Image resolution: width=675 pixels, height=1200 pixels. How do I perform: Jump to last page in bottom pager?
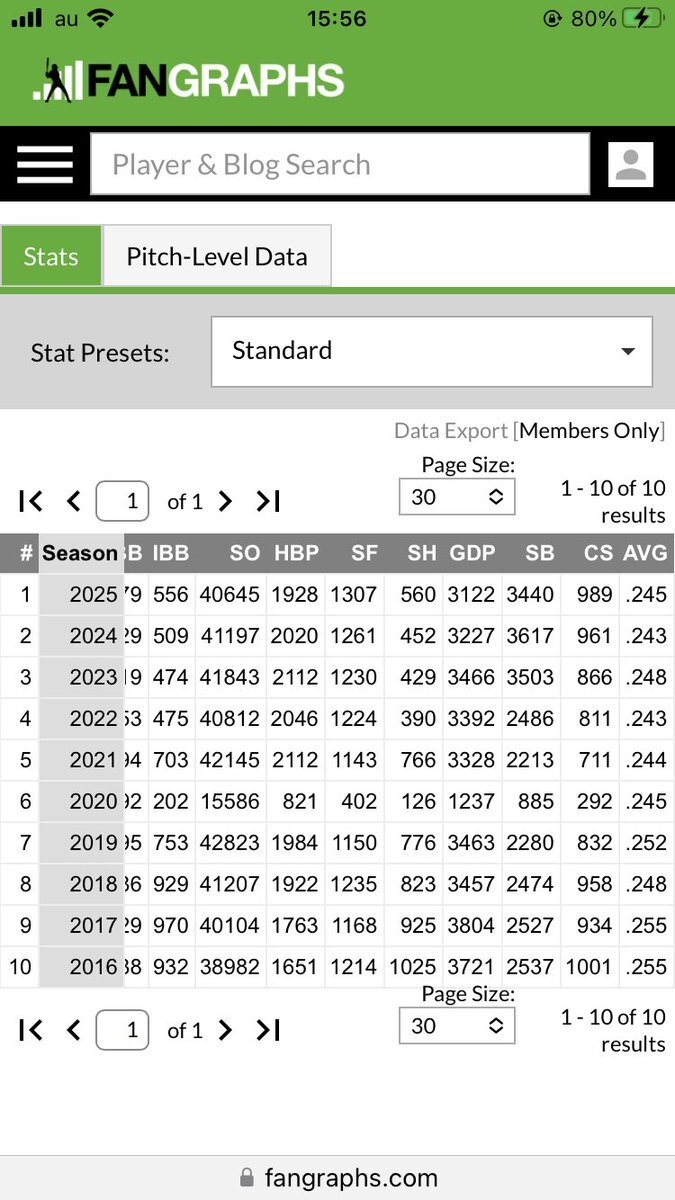tap(268, 1030)
